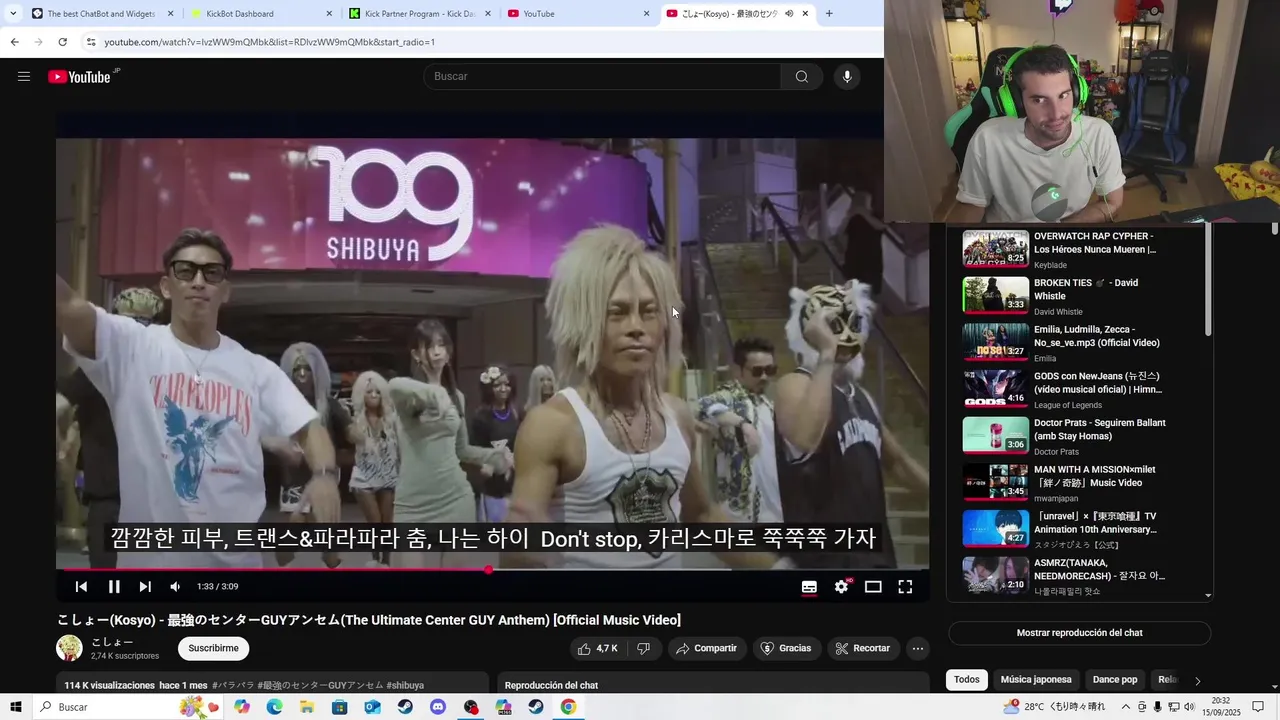
Task: Seek on the red progress bar
Action: point(492,570)
